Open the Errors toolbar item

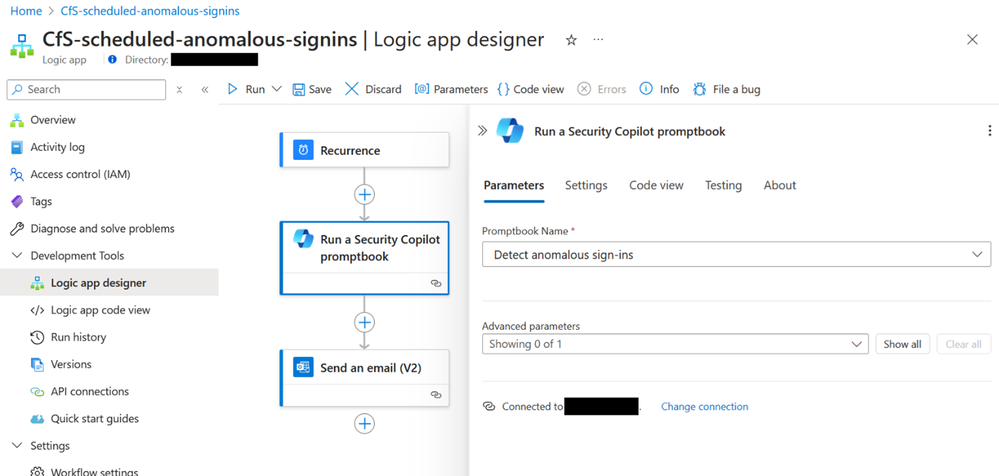(601, 89)
